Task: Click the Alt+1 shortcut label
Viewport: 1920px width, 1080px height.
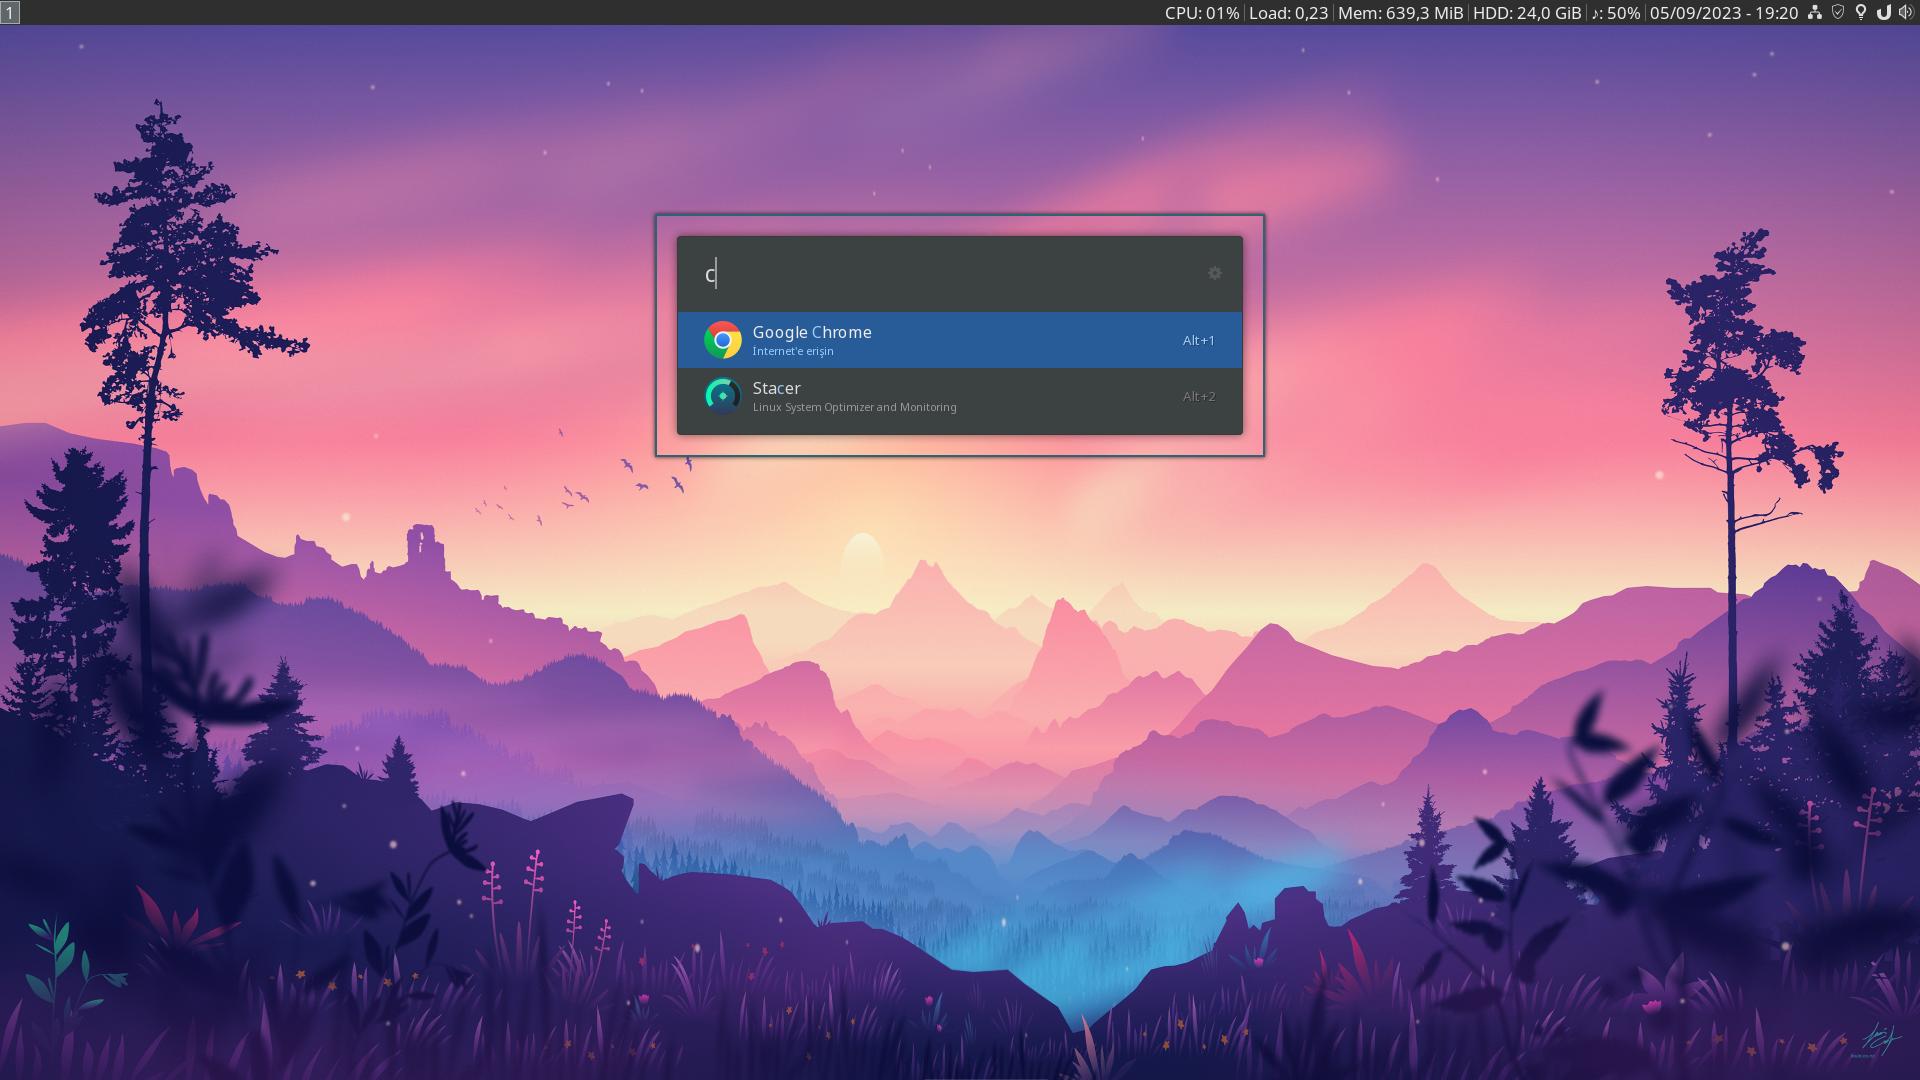Action: 1198,340
